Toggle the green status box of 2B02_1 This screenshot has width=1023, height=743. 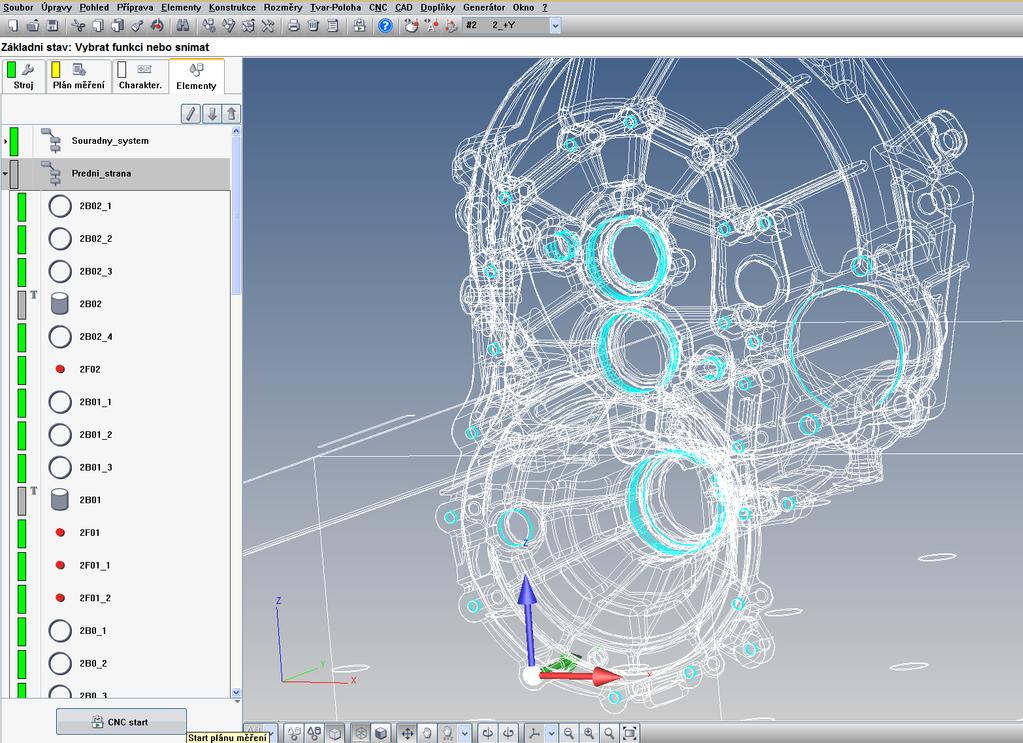pos(22,206)
